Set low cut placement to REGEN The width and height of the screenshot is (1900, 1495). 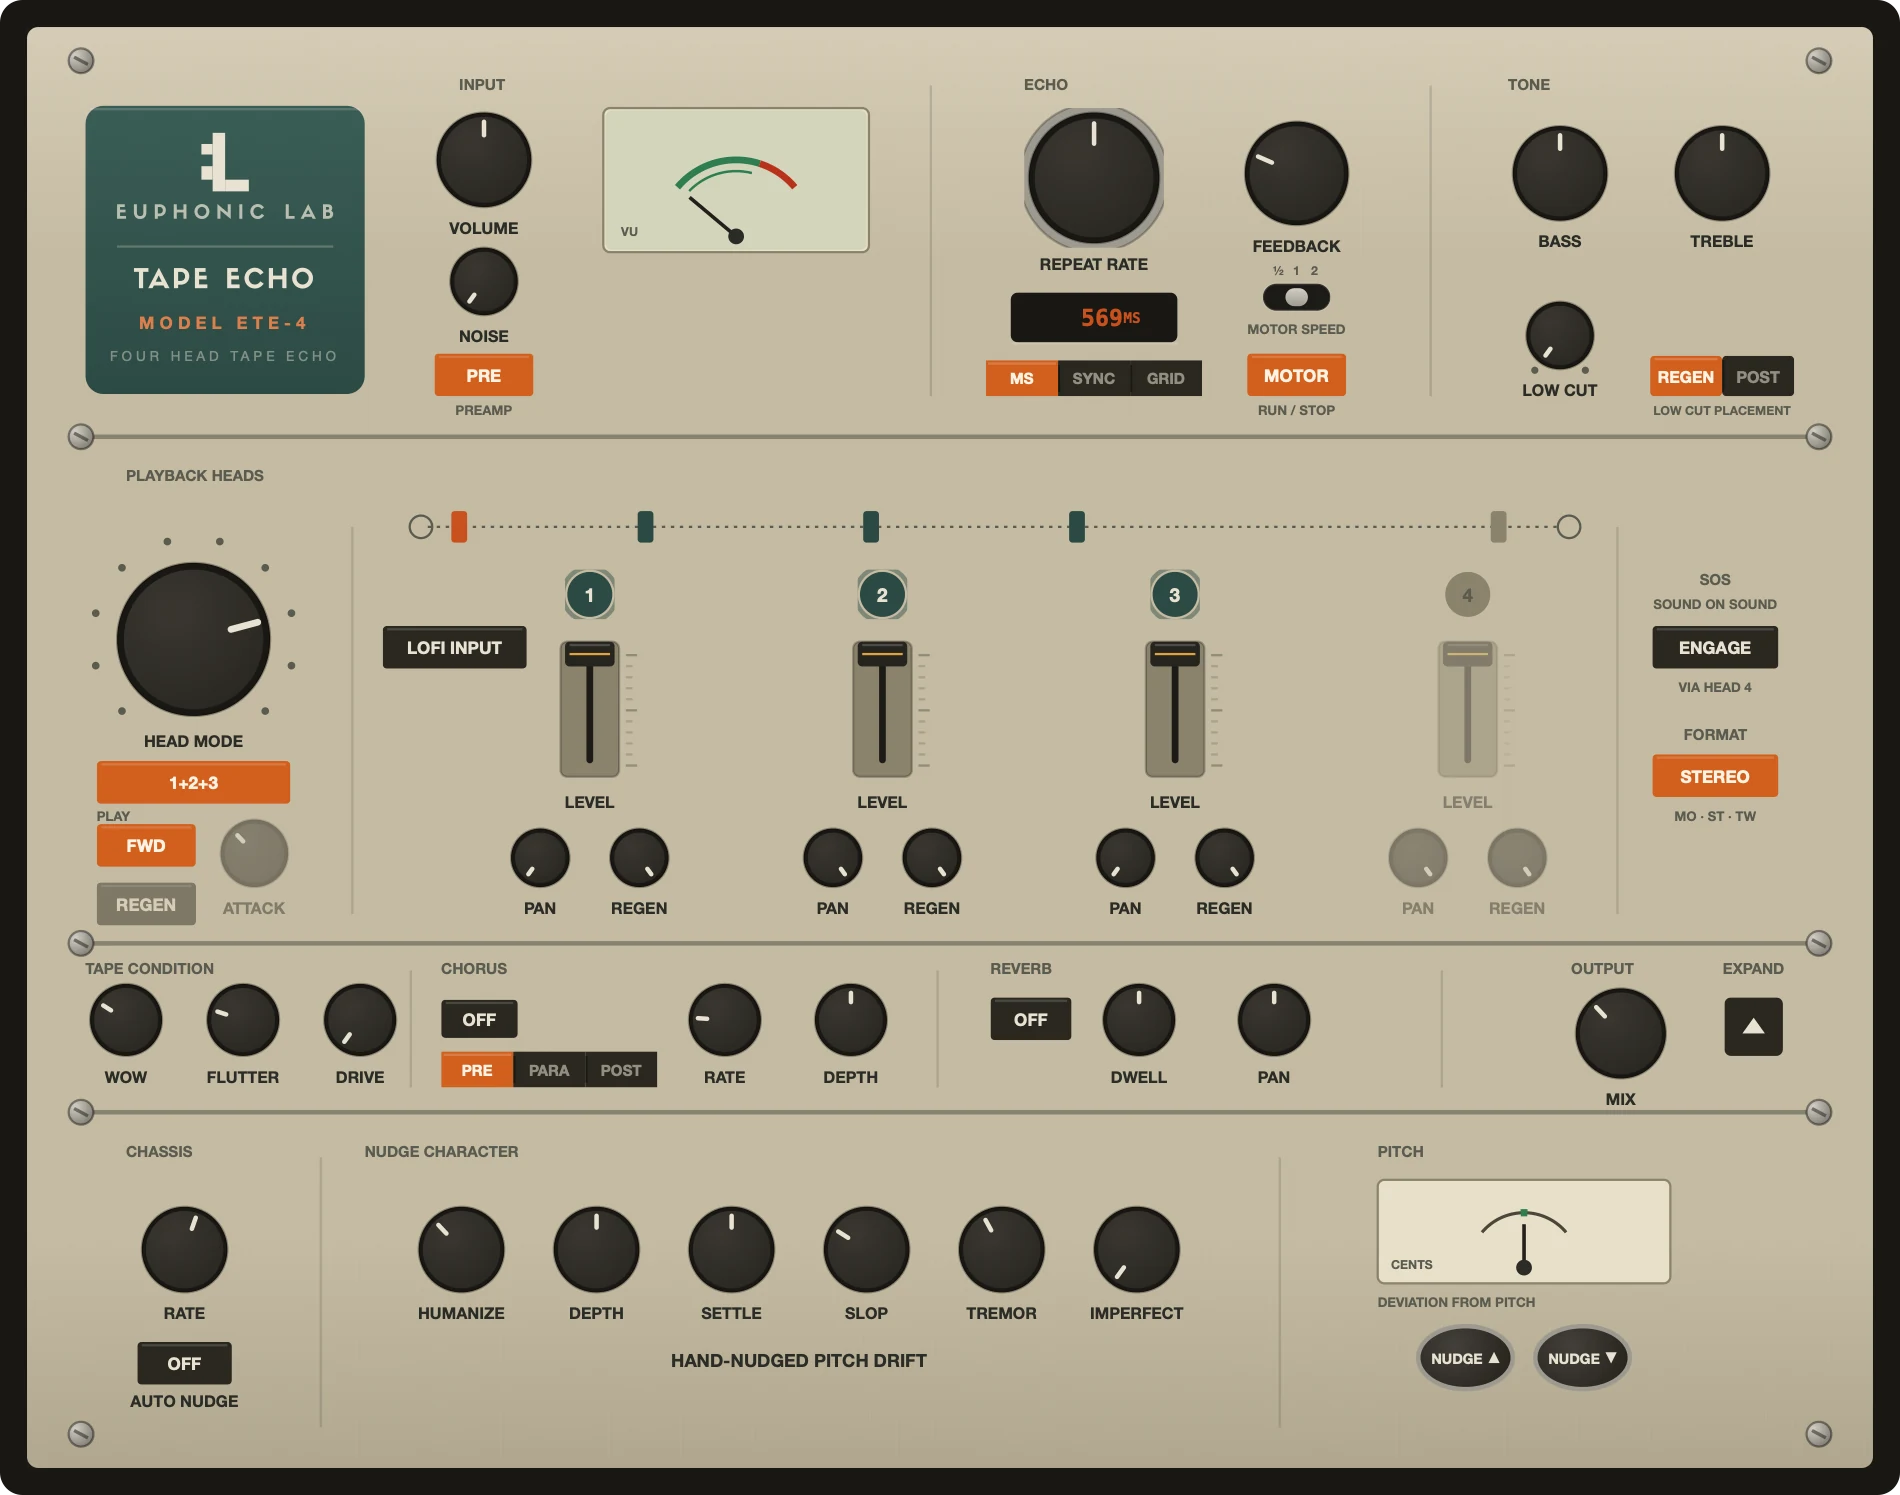(x=1685, y=376)
